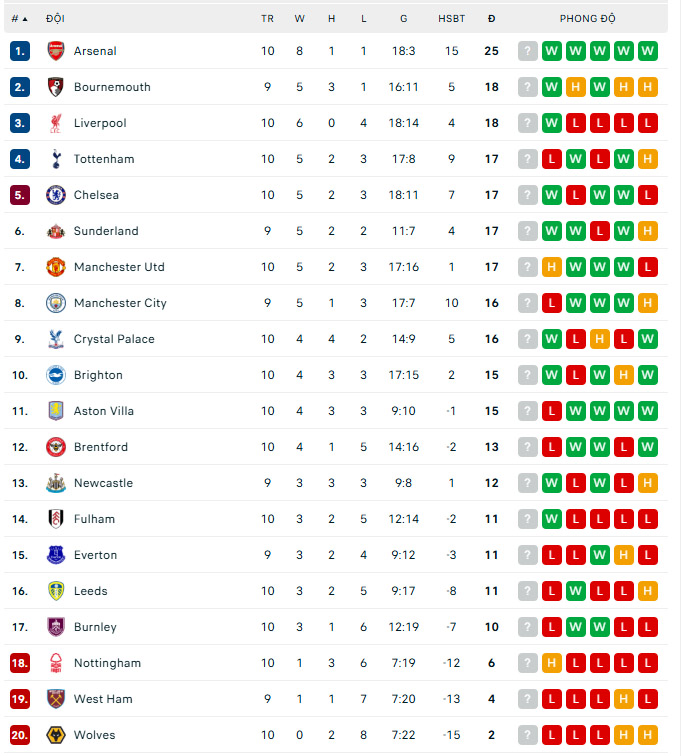This screenshot has height=756, width=681.
Task: Click the Chelsea club crest icon
Action: (56, 195)
